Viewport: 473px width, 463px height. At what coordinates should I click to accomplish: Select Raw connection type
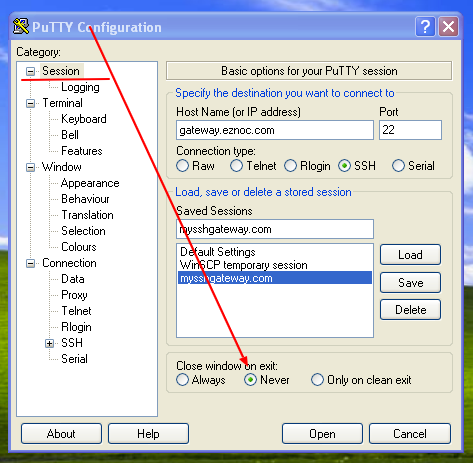point(182,166)
